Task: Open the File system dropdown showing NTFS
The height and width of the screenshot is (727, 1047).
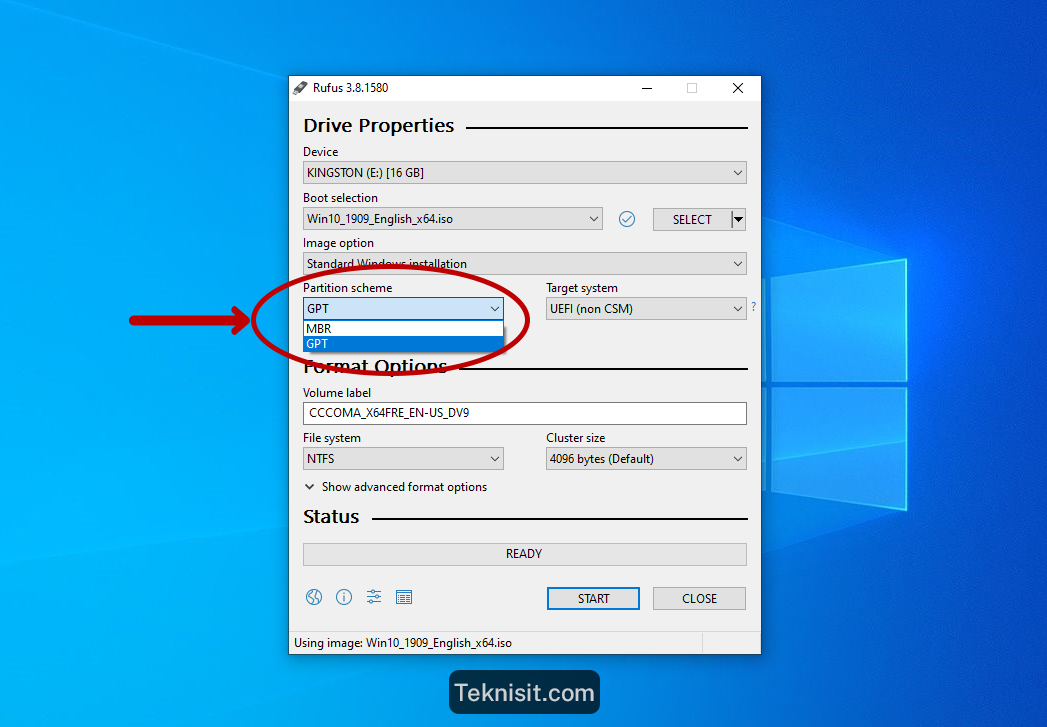Action: pyautogui.click(x=403, y=459)
